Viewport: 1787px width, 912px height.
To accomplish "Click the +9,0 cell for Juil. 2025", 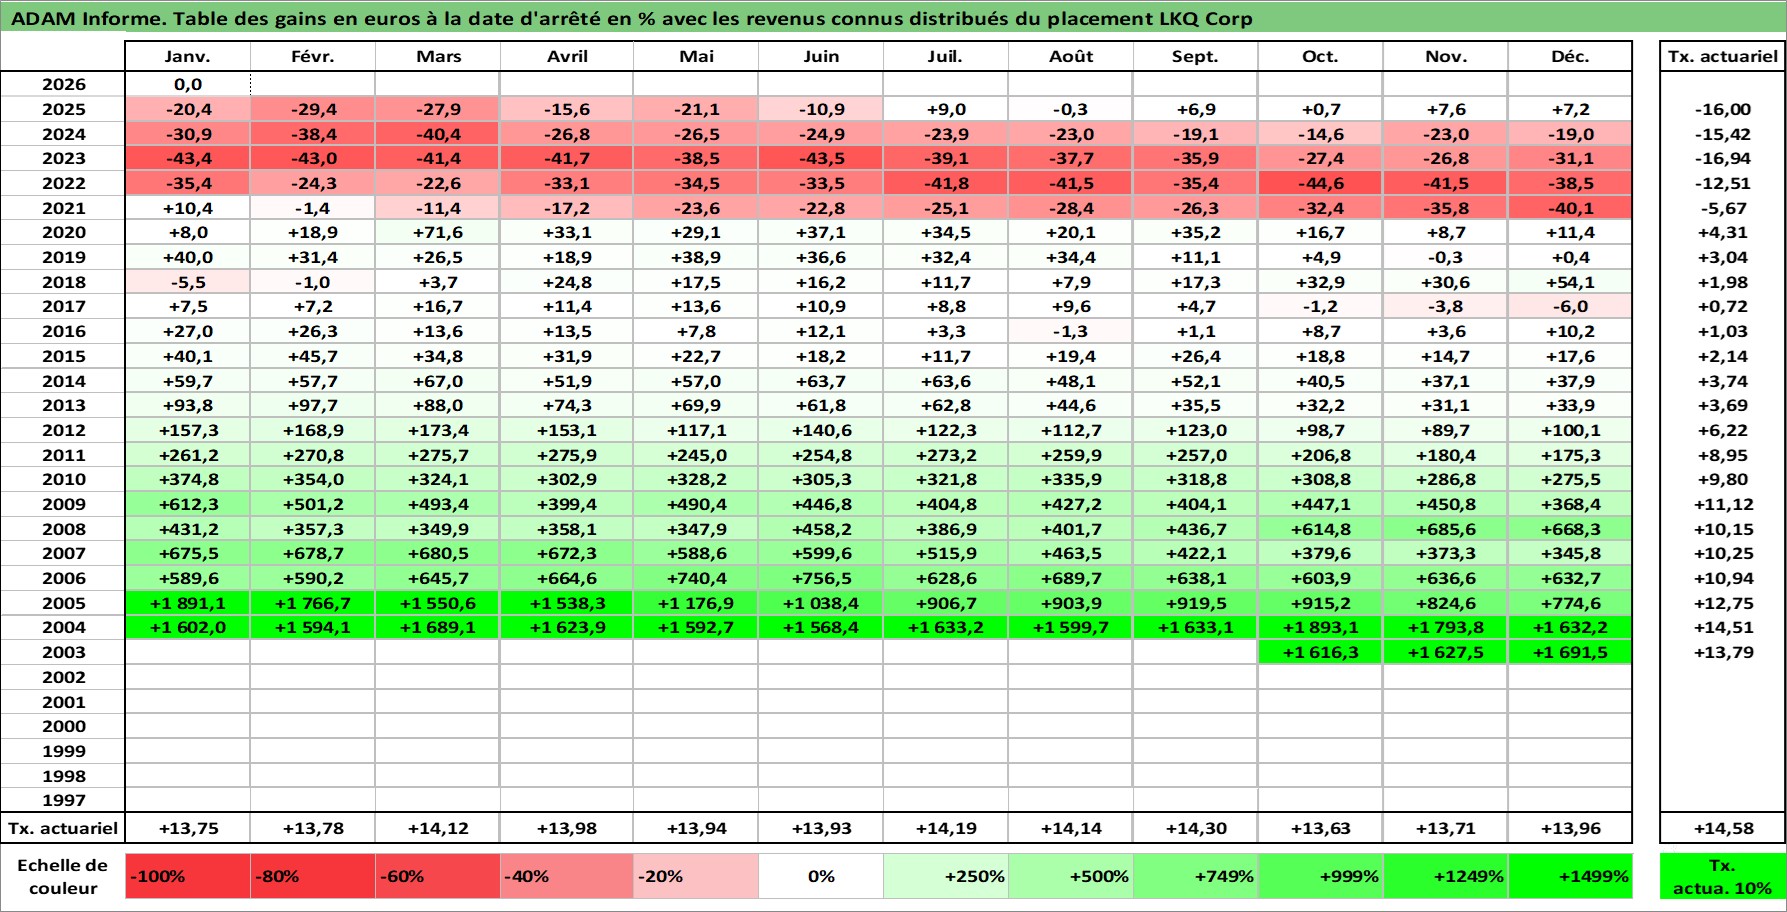I will (x=946, y=109).
